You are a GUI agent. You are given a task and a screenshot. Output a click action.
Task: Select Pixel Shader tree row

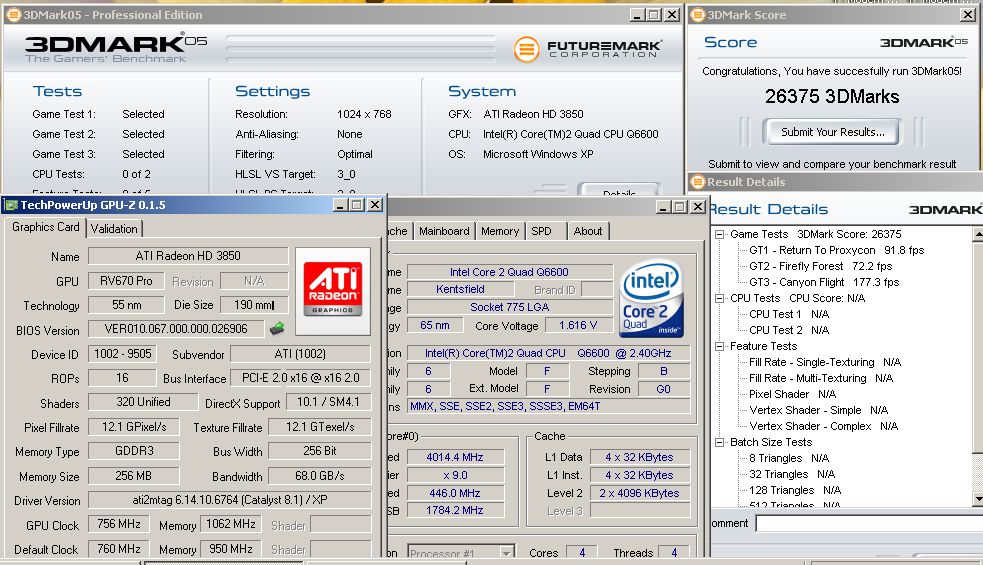click(792, 394)
